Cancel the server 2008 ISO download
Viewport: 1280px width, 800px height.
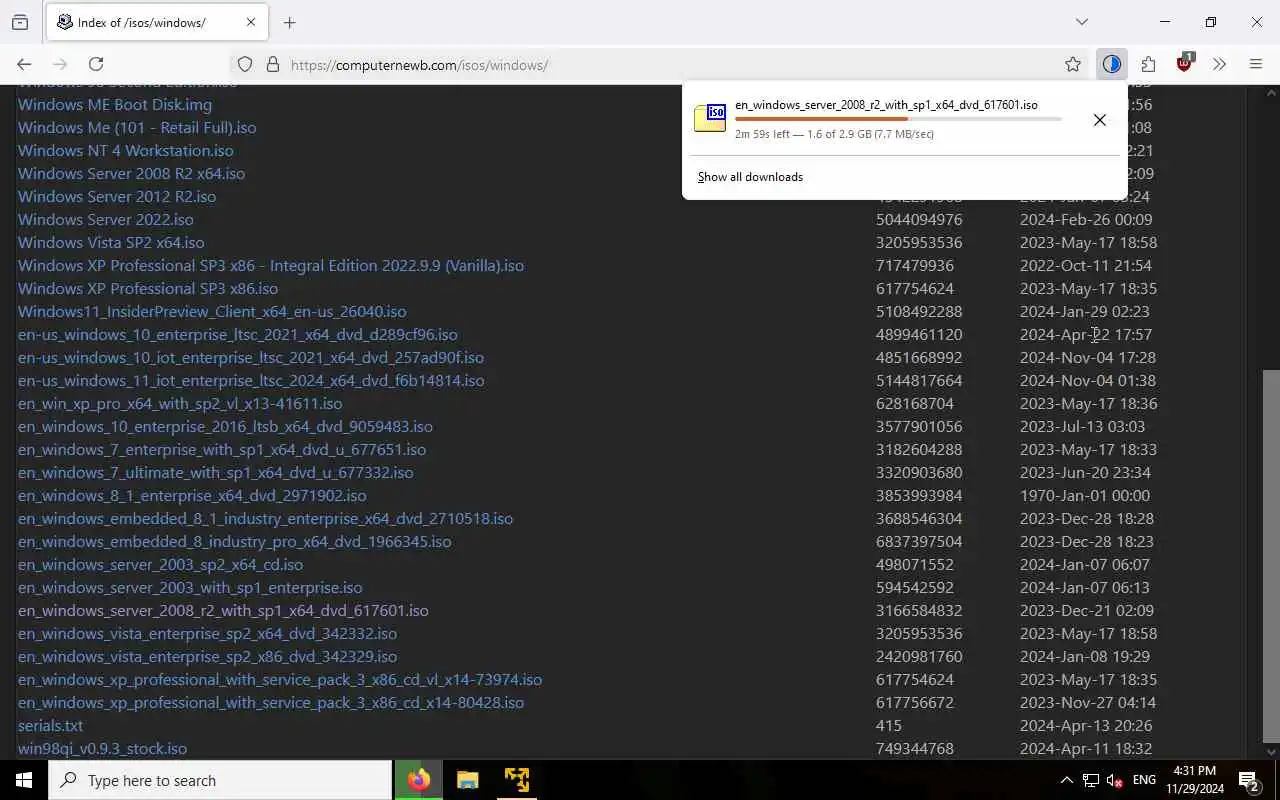click(1099, 120)
